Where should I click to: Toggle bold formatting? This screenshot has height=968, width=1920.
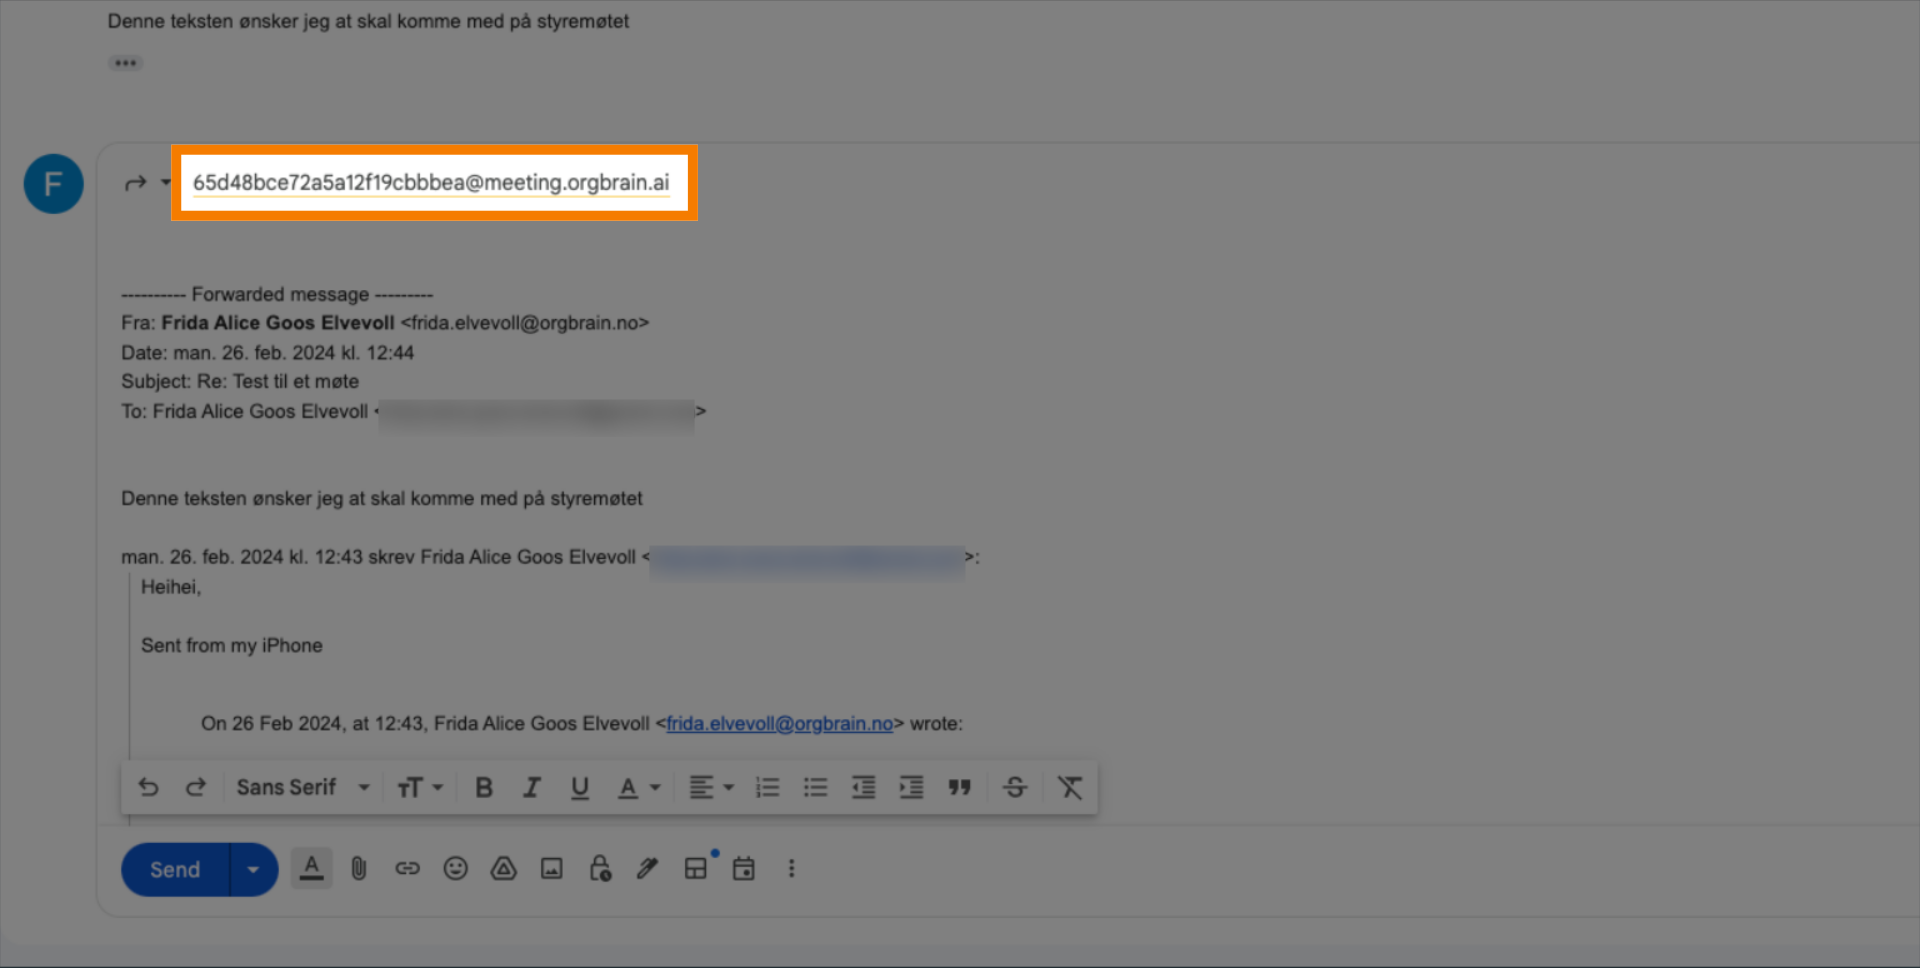click(x=484, y=788)
